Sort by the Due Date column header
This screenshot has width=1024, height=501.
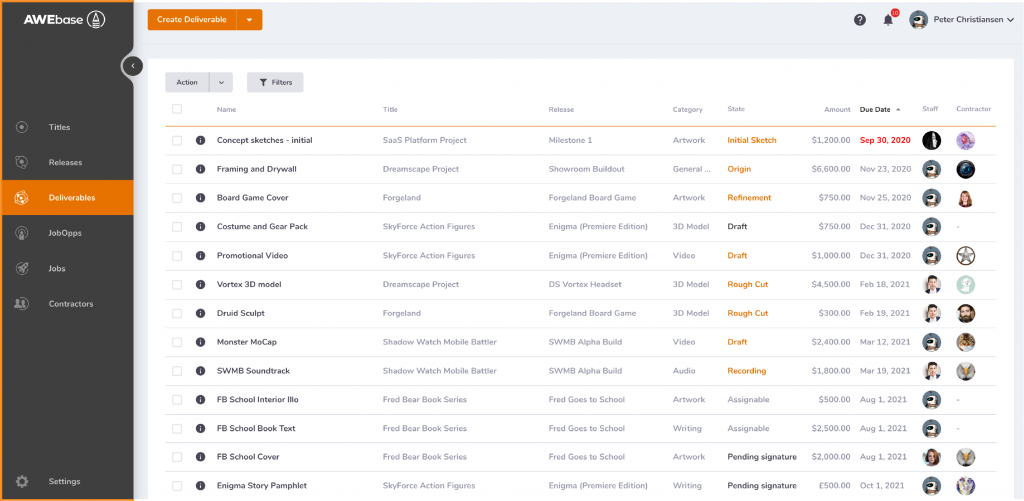876,109
